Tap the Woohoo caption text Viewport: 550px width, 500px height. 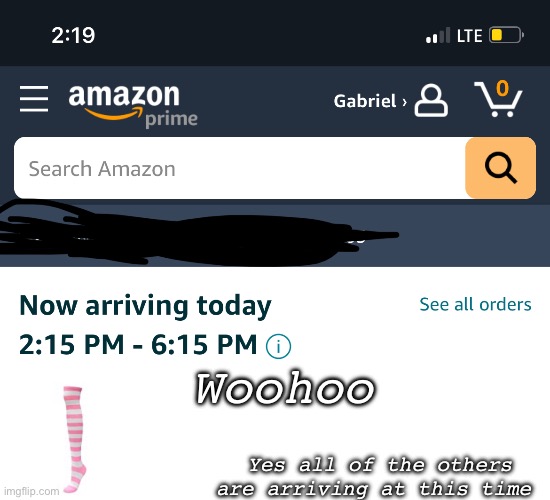click(x=284, y=389)
